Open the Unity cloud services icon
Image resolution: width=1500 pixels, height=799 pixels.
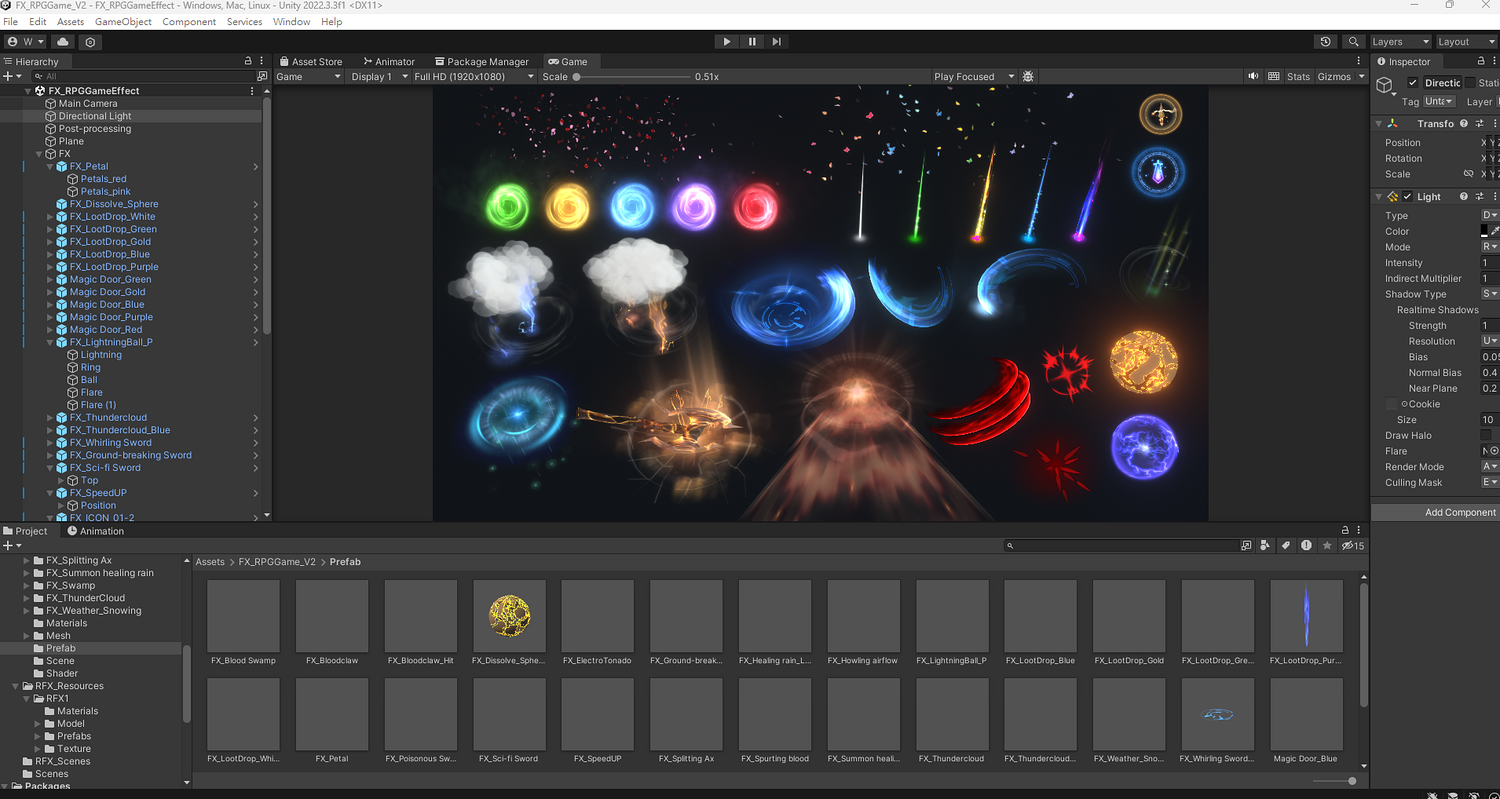pos(63,42)
